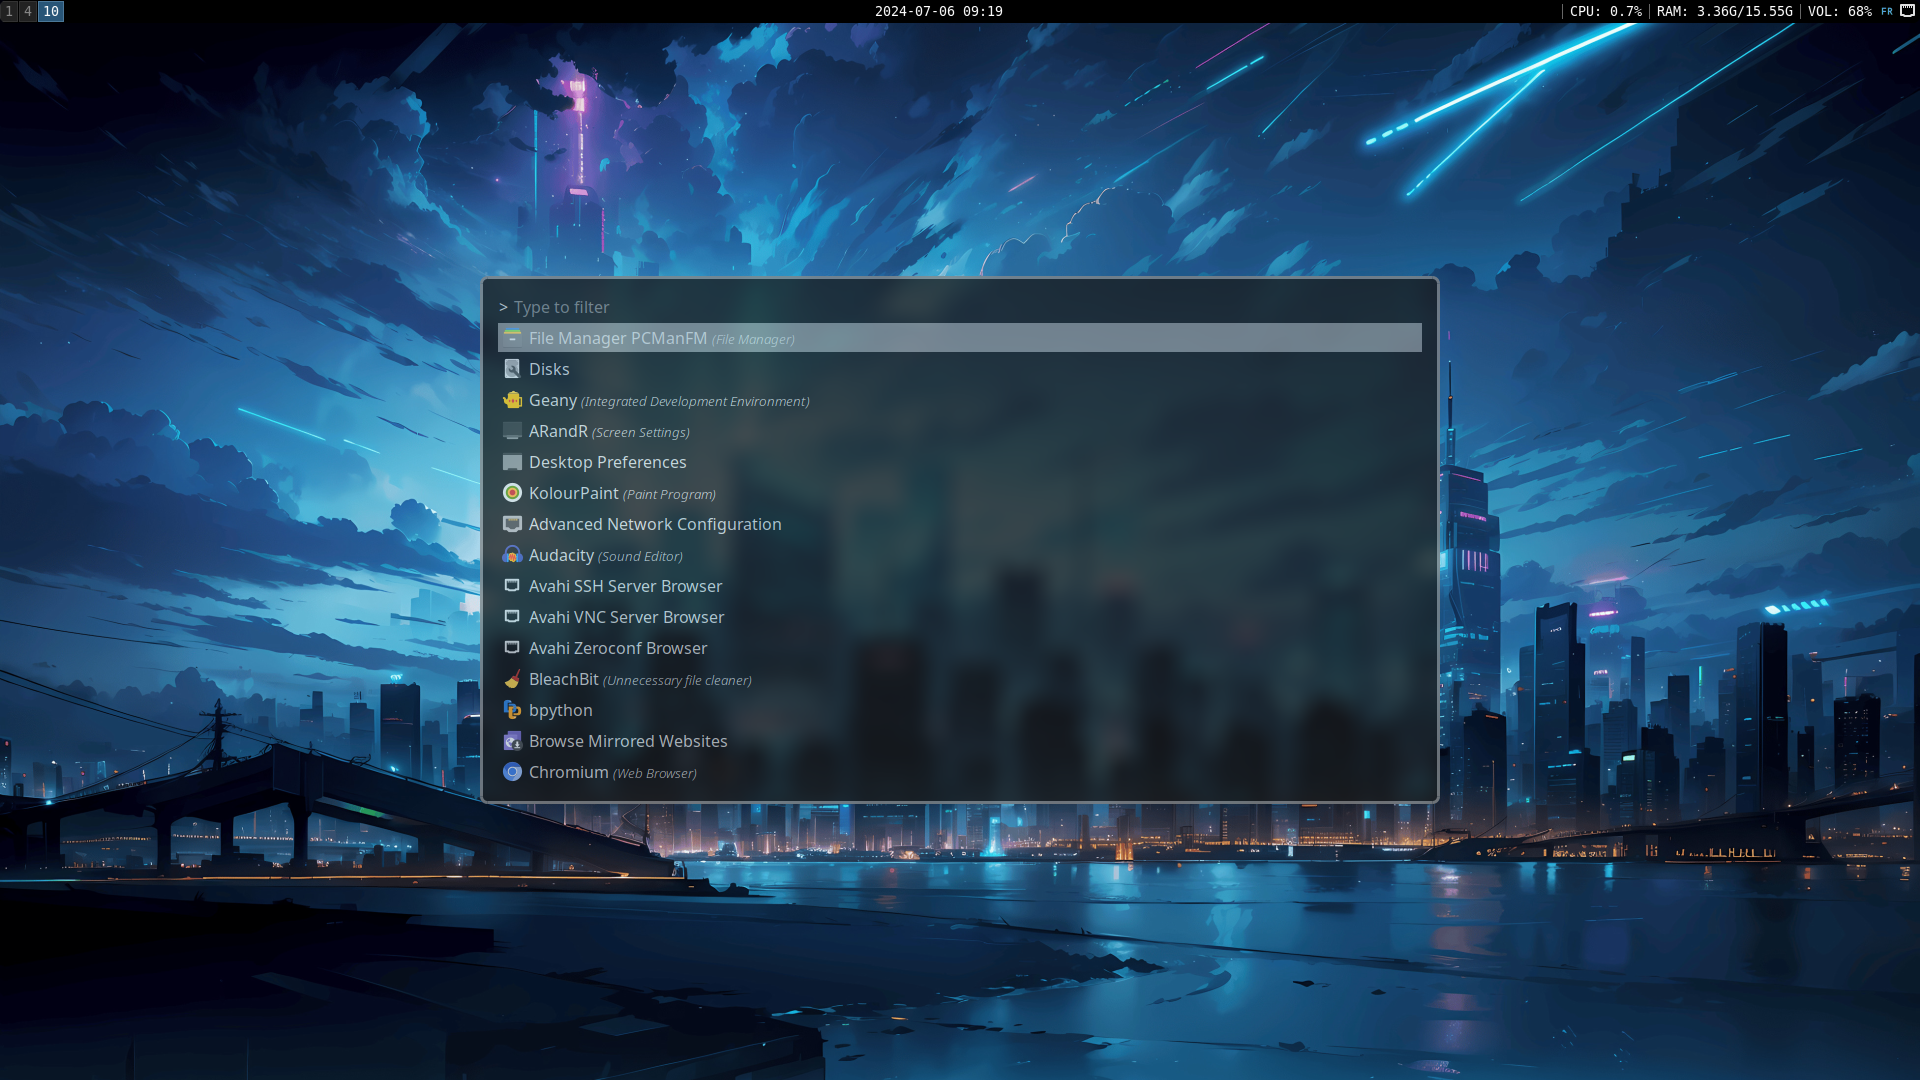This screenshot has height=1080, width=1920.
Task: Click the Disks app icon
Action: (x=512, y=369)
